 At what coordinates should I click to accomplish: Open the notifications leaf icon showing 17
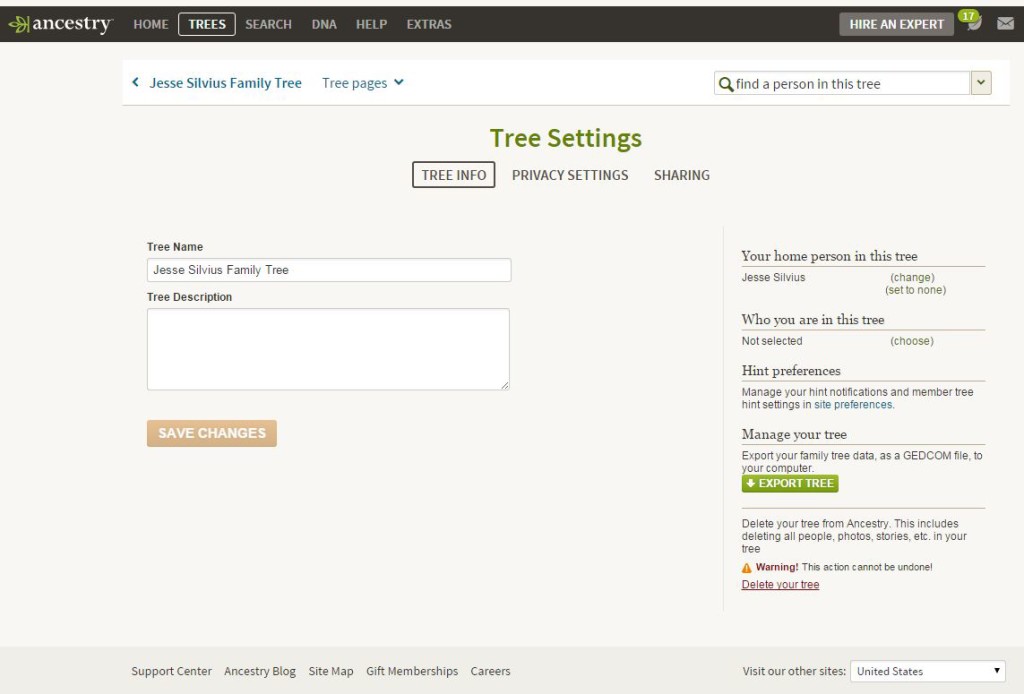[x=971, y=21]
